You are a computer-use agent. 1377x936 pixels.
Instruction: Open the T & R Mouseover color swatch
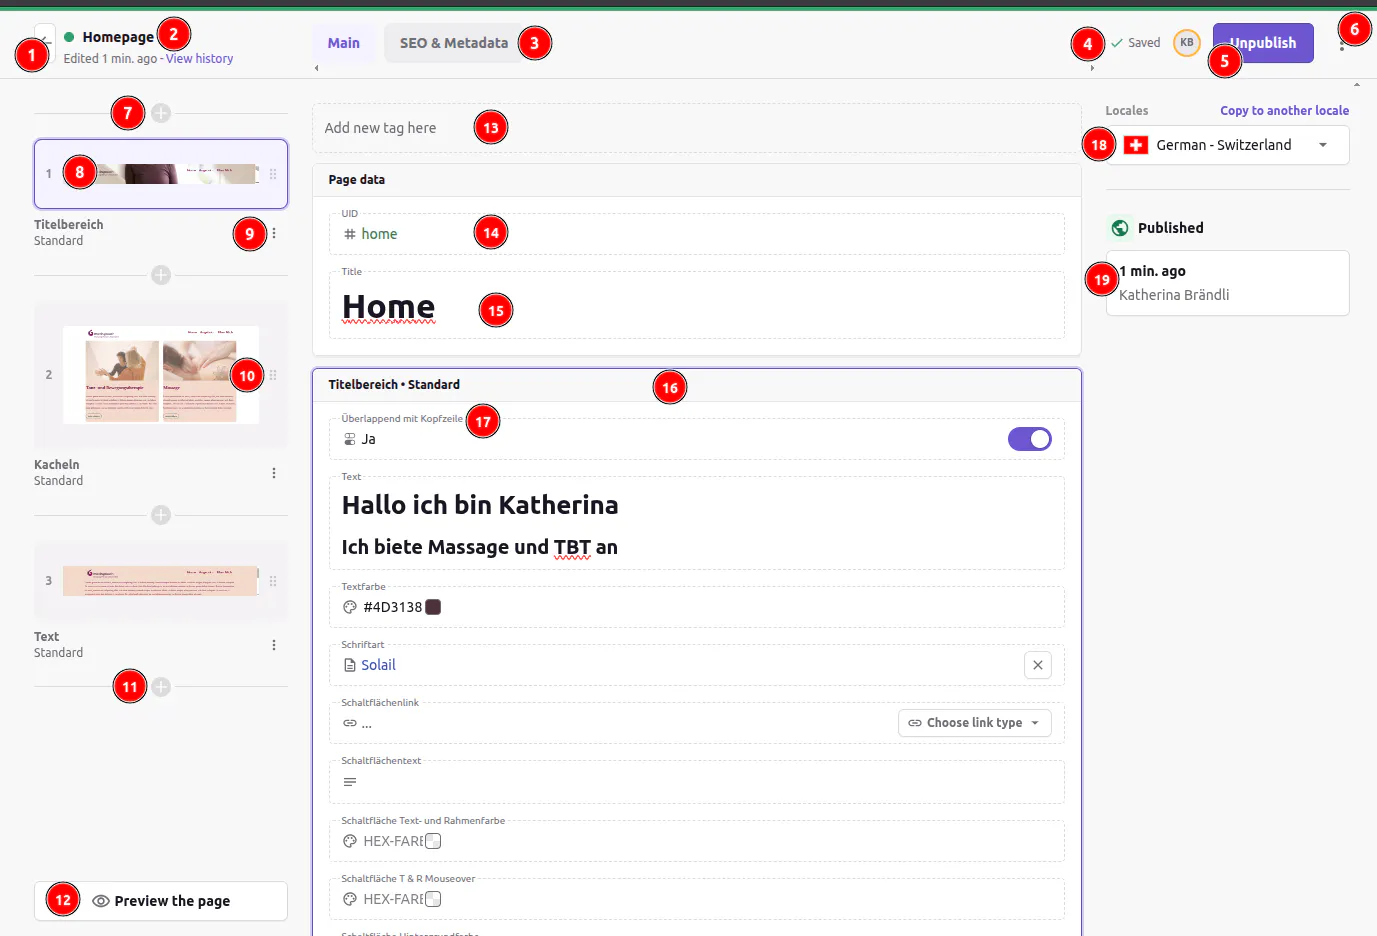[x=433, y=899]
